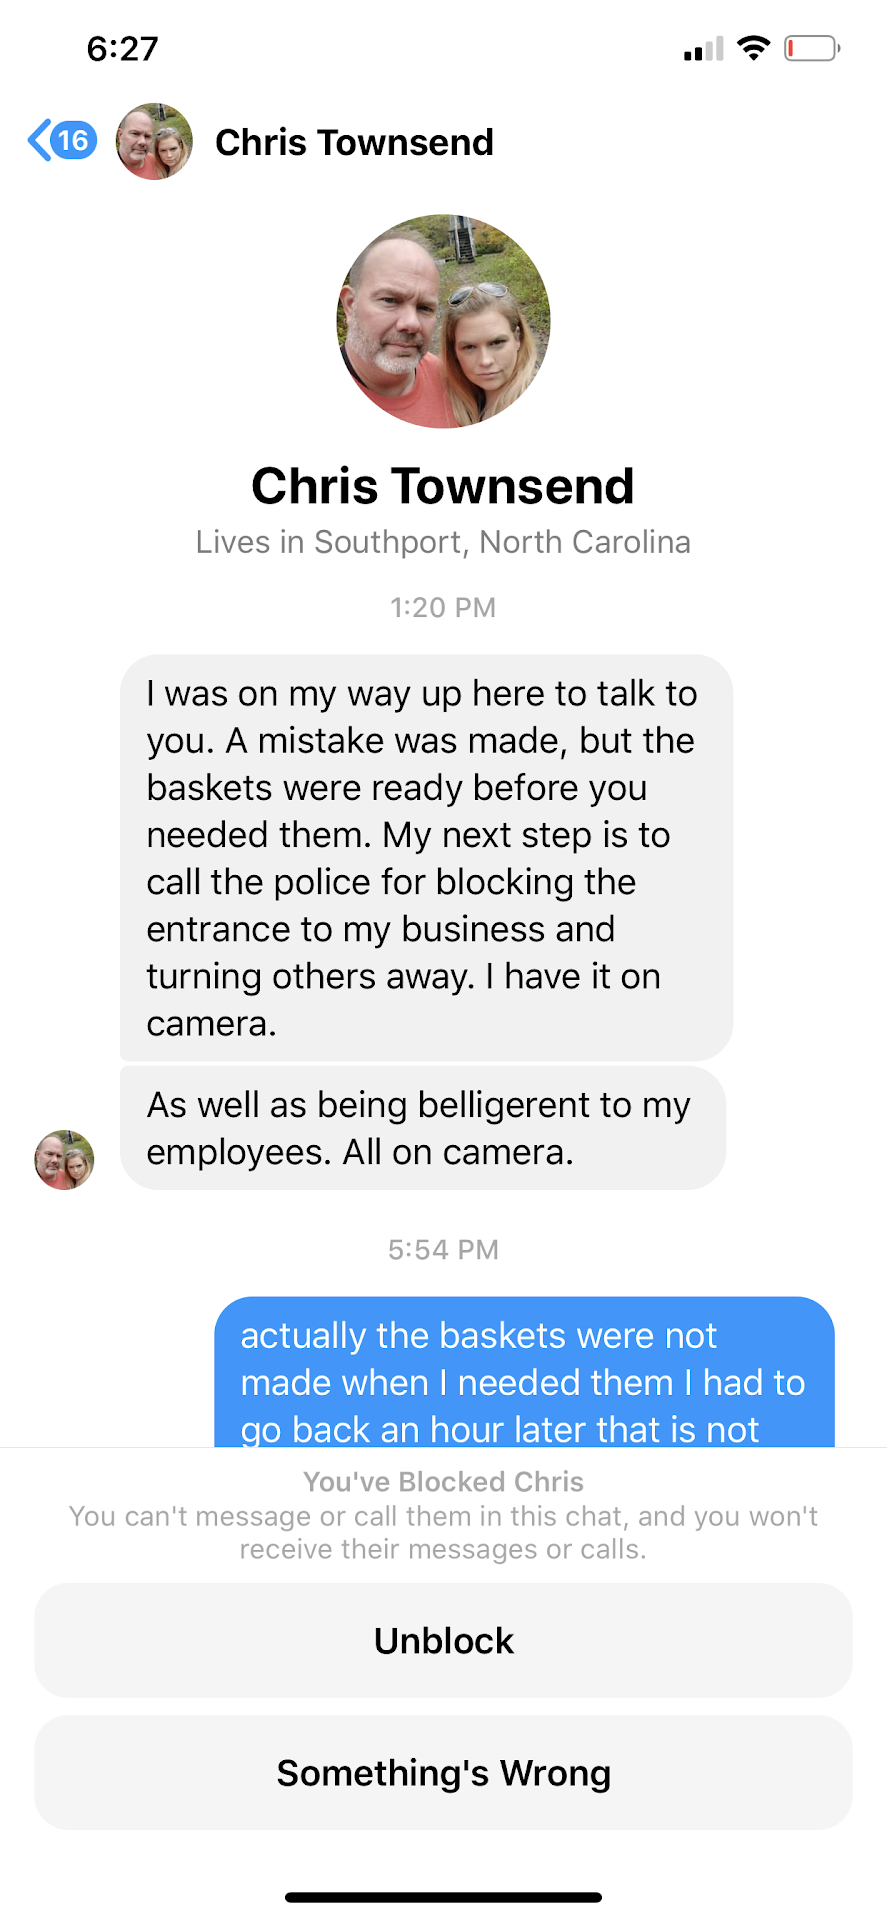Tap the large Chris Townsend profile name
Viewport: 887px width, 1920px height.
[443, 486]
